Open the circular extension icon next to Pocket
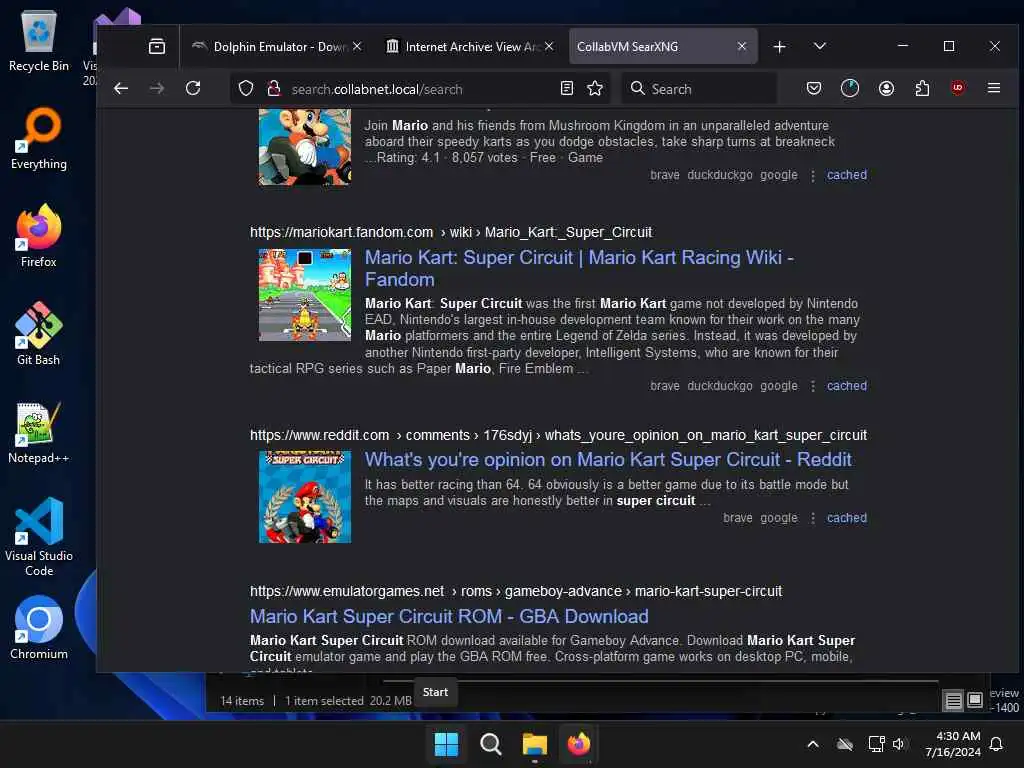Screen dimensions: 1024x768 tap(850, 88)
